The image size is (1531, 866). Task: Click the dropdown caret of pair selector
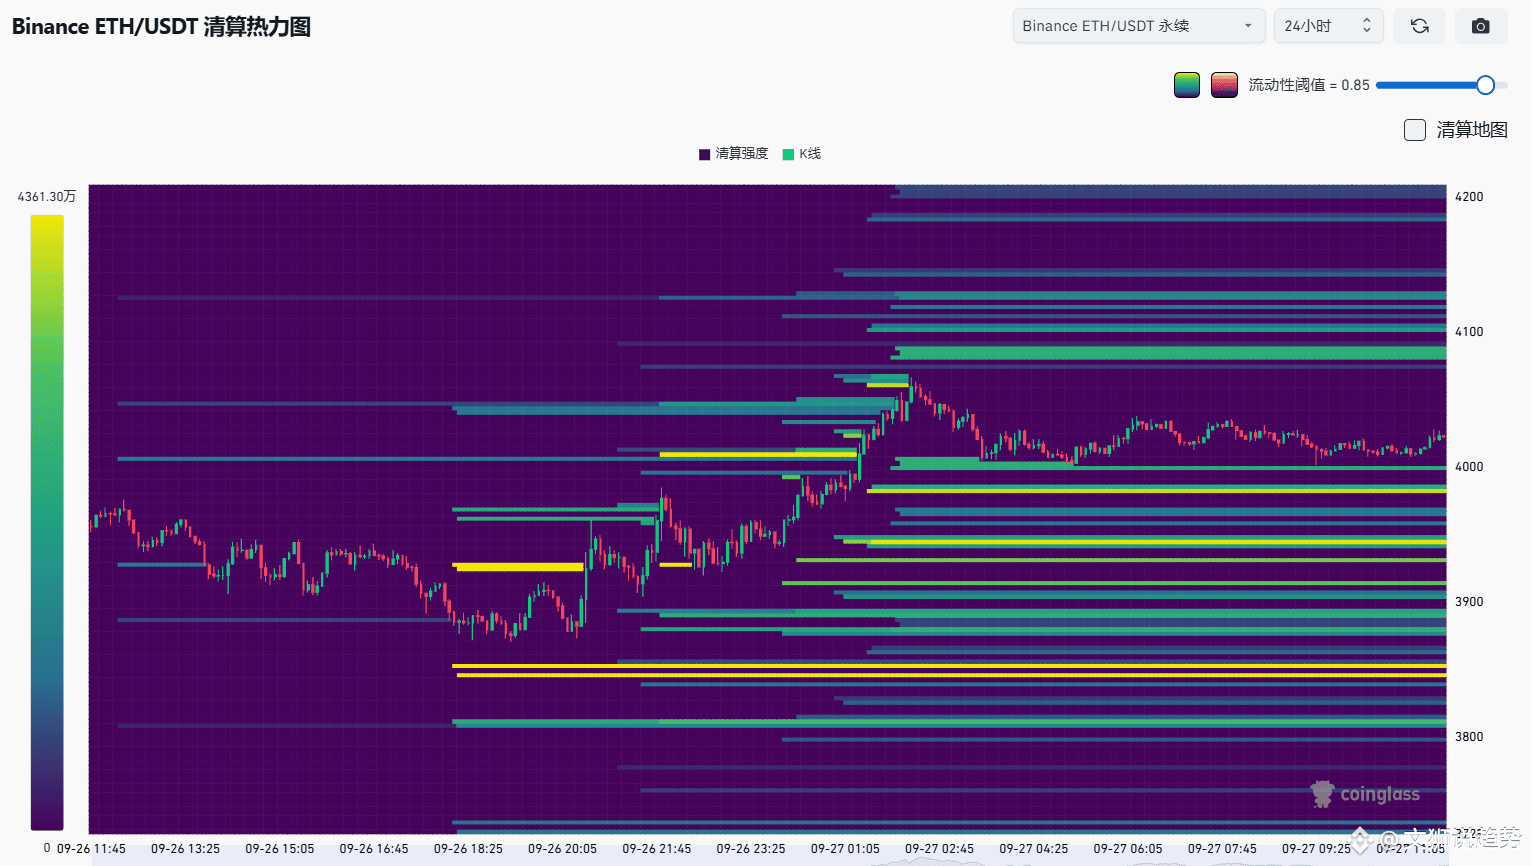click(x=1248, y=26)
